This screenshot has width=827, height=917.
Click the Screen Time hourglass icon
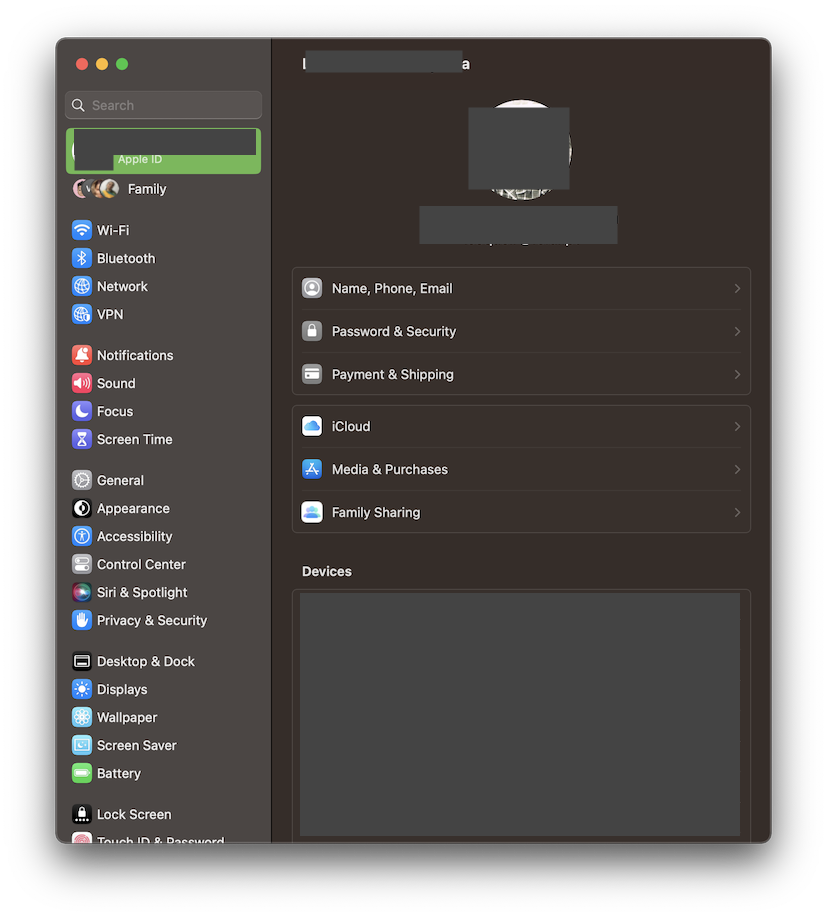[82, 439]
